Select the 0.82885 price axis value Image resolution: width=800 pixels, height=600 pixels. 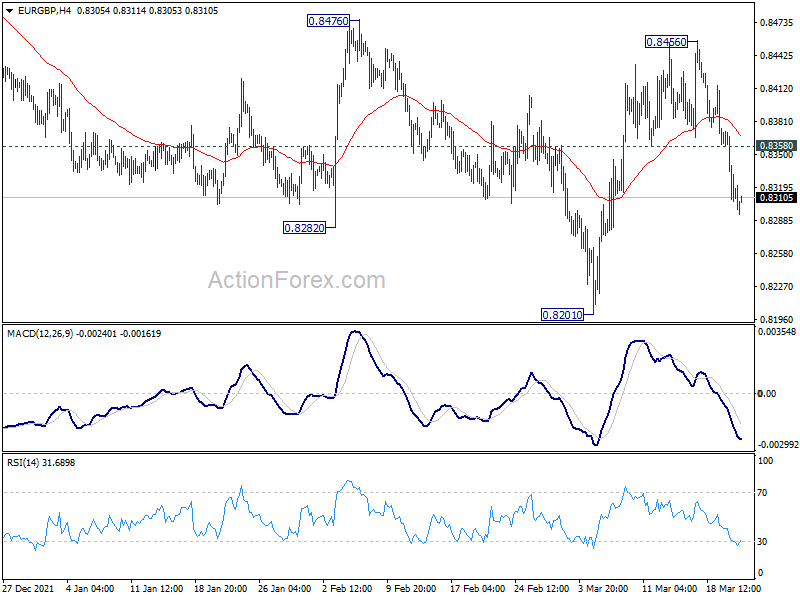(777, 220)
